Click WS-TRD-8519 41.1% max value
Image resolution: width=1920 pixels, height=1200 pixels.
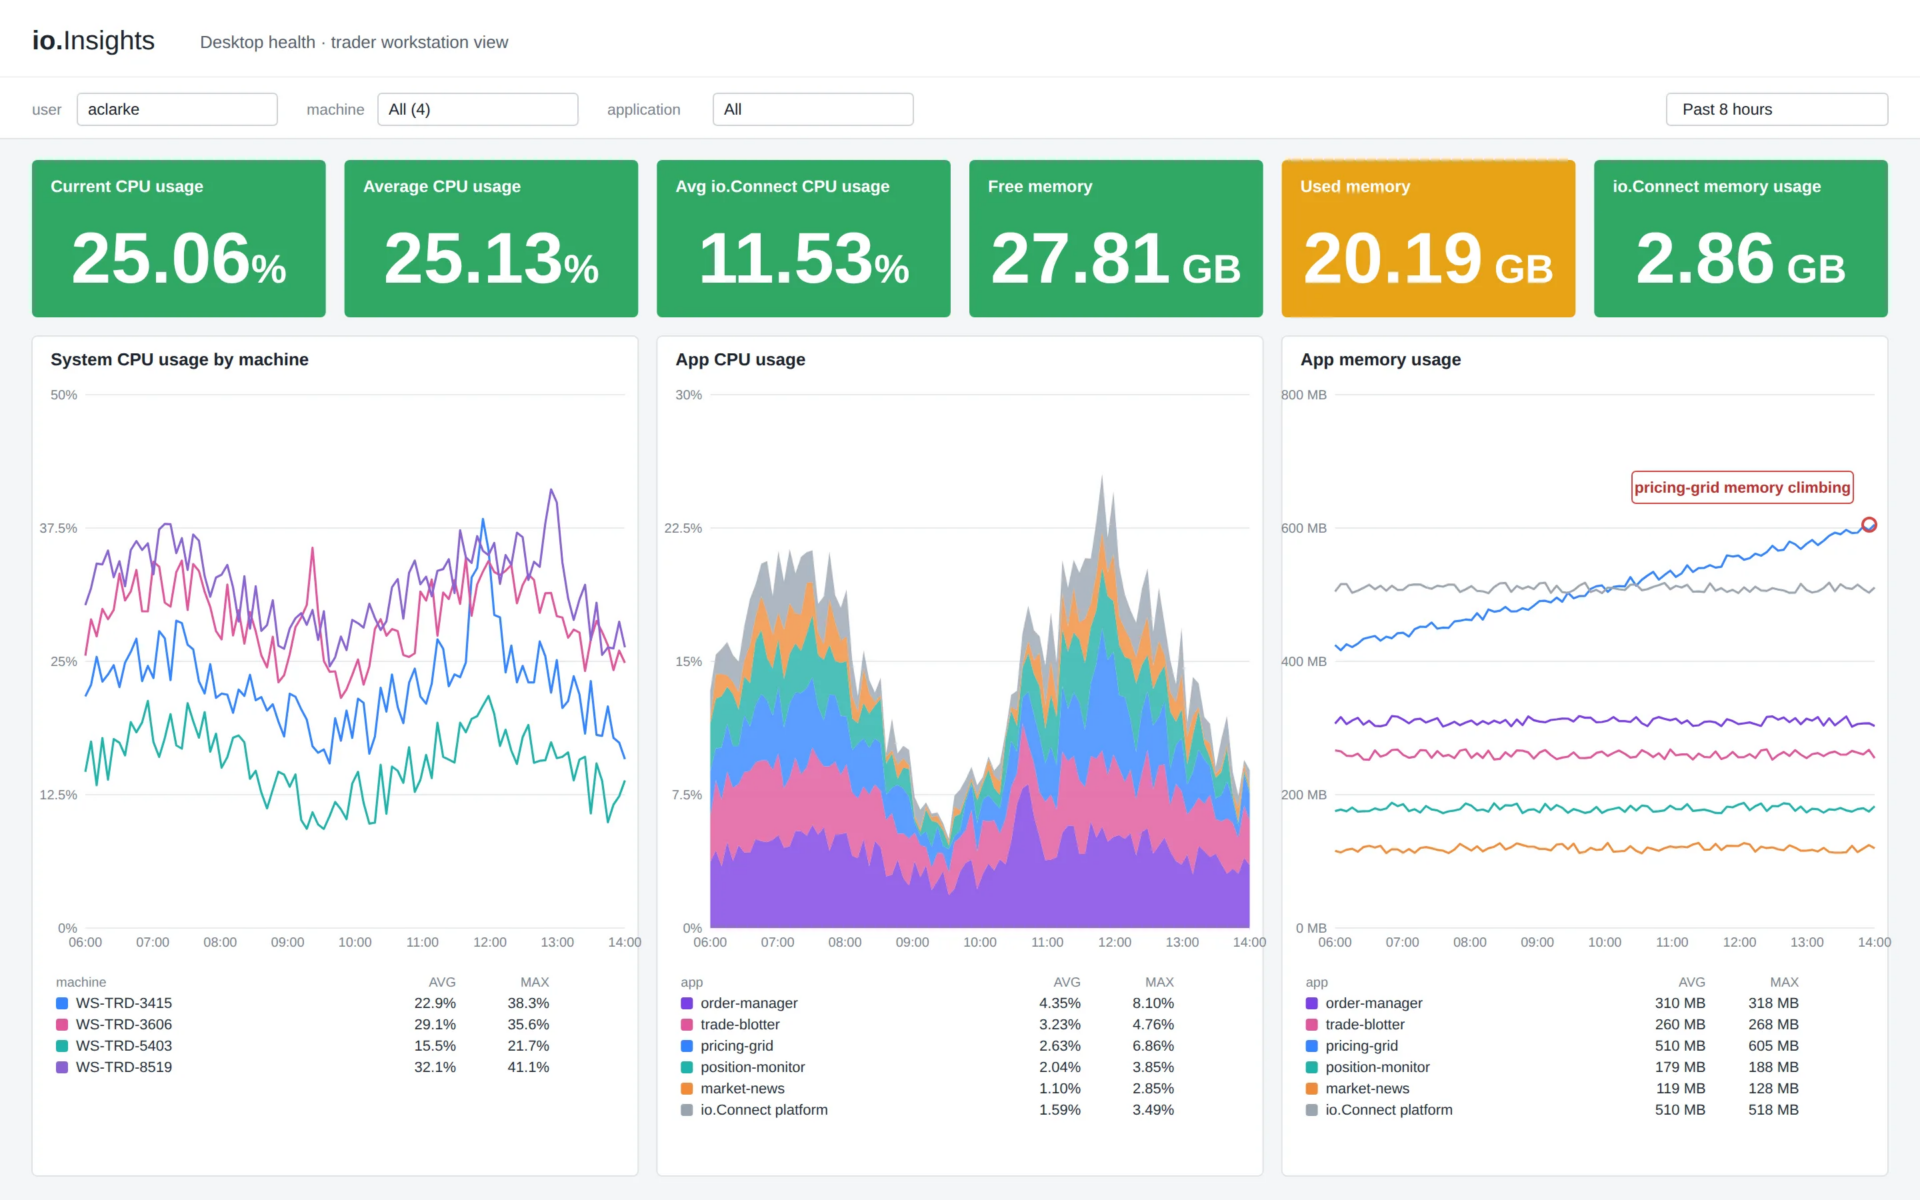[528, 1067]
